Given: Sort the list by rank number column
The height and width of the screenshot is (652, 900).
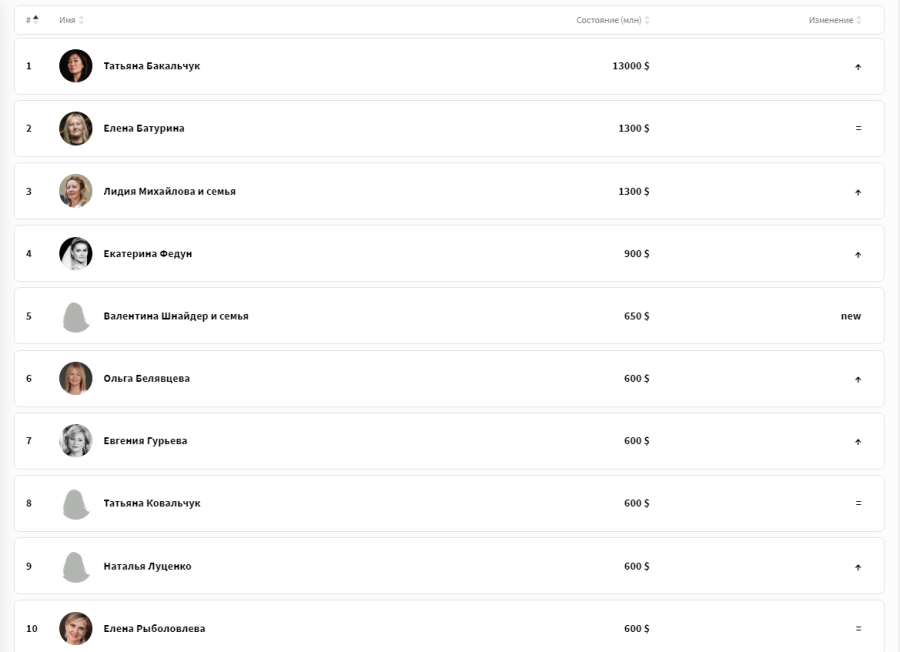Looking at the screenshot, I should pos(32,20).
